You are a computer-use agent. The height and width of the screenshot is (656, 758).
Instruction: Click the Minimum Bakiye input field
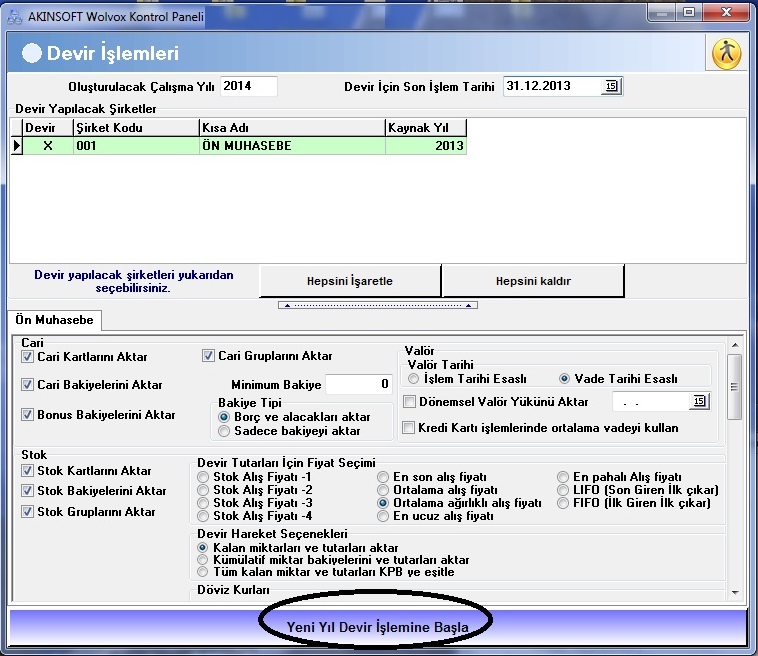click(358, 384)
